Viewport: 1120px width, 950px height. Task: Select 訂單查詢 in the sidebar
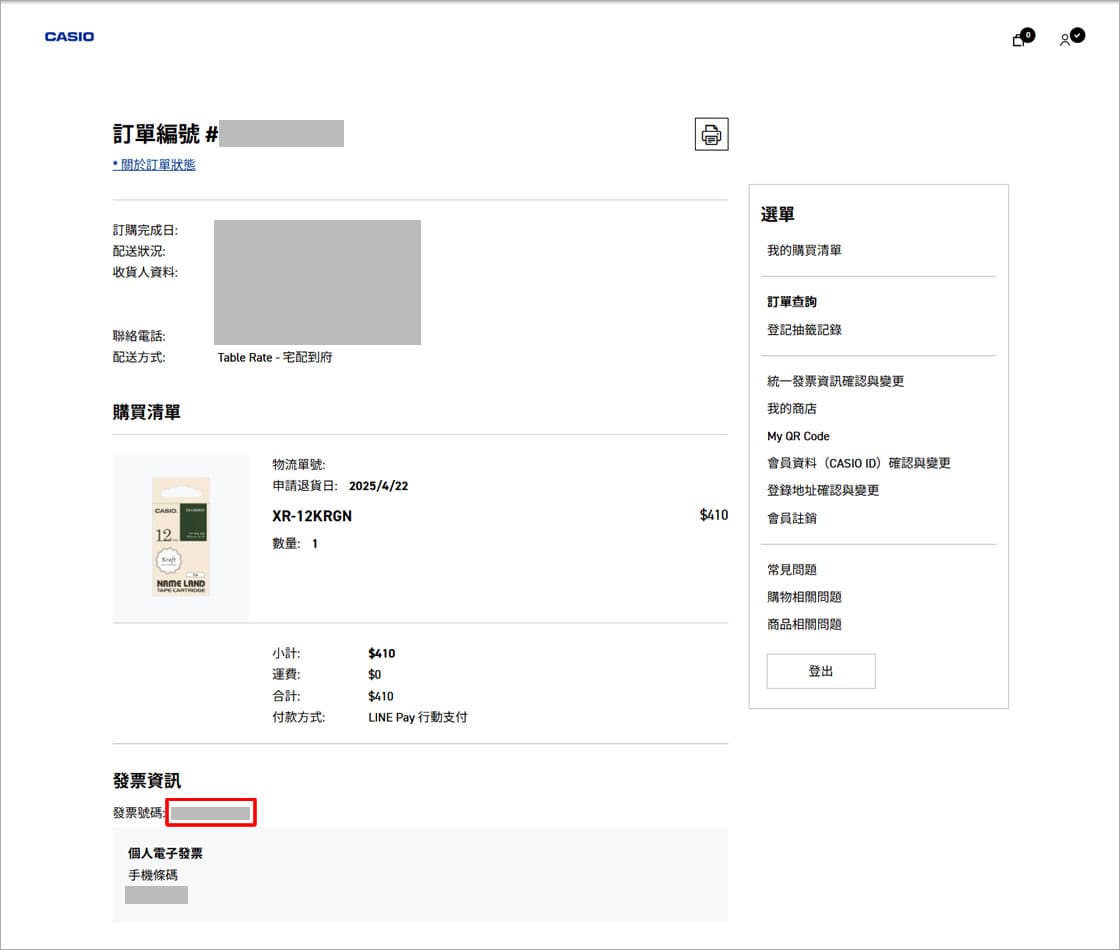pyautogui.click(x=792, y=302)
